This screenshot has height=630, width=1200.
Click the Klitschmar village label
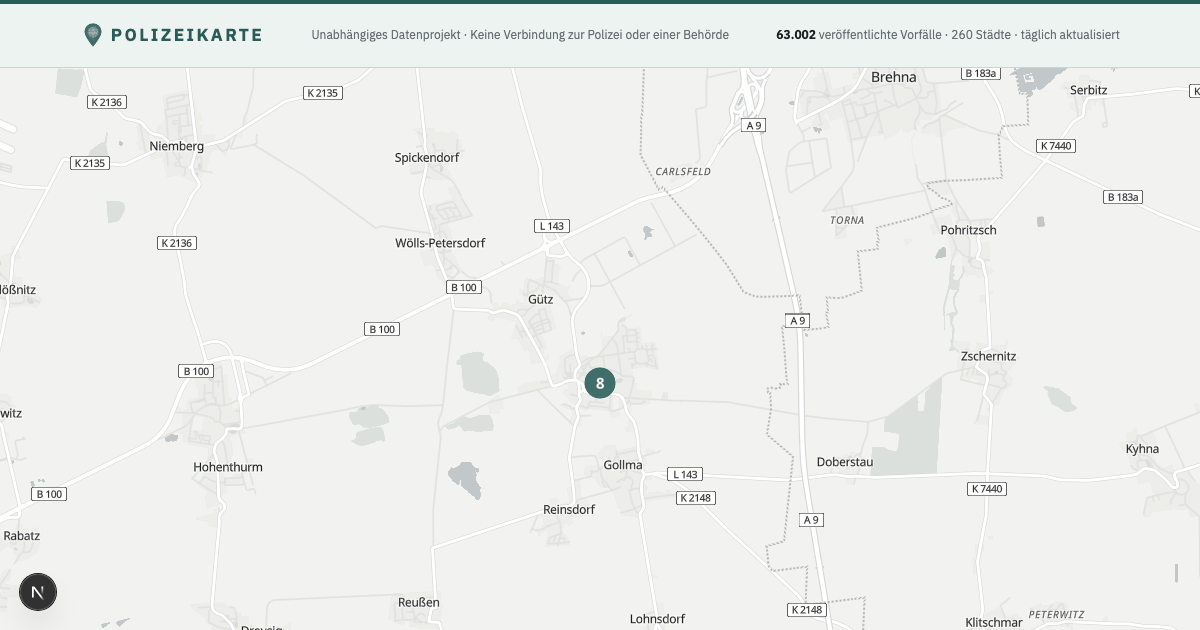pos(994,622)
